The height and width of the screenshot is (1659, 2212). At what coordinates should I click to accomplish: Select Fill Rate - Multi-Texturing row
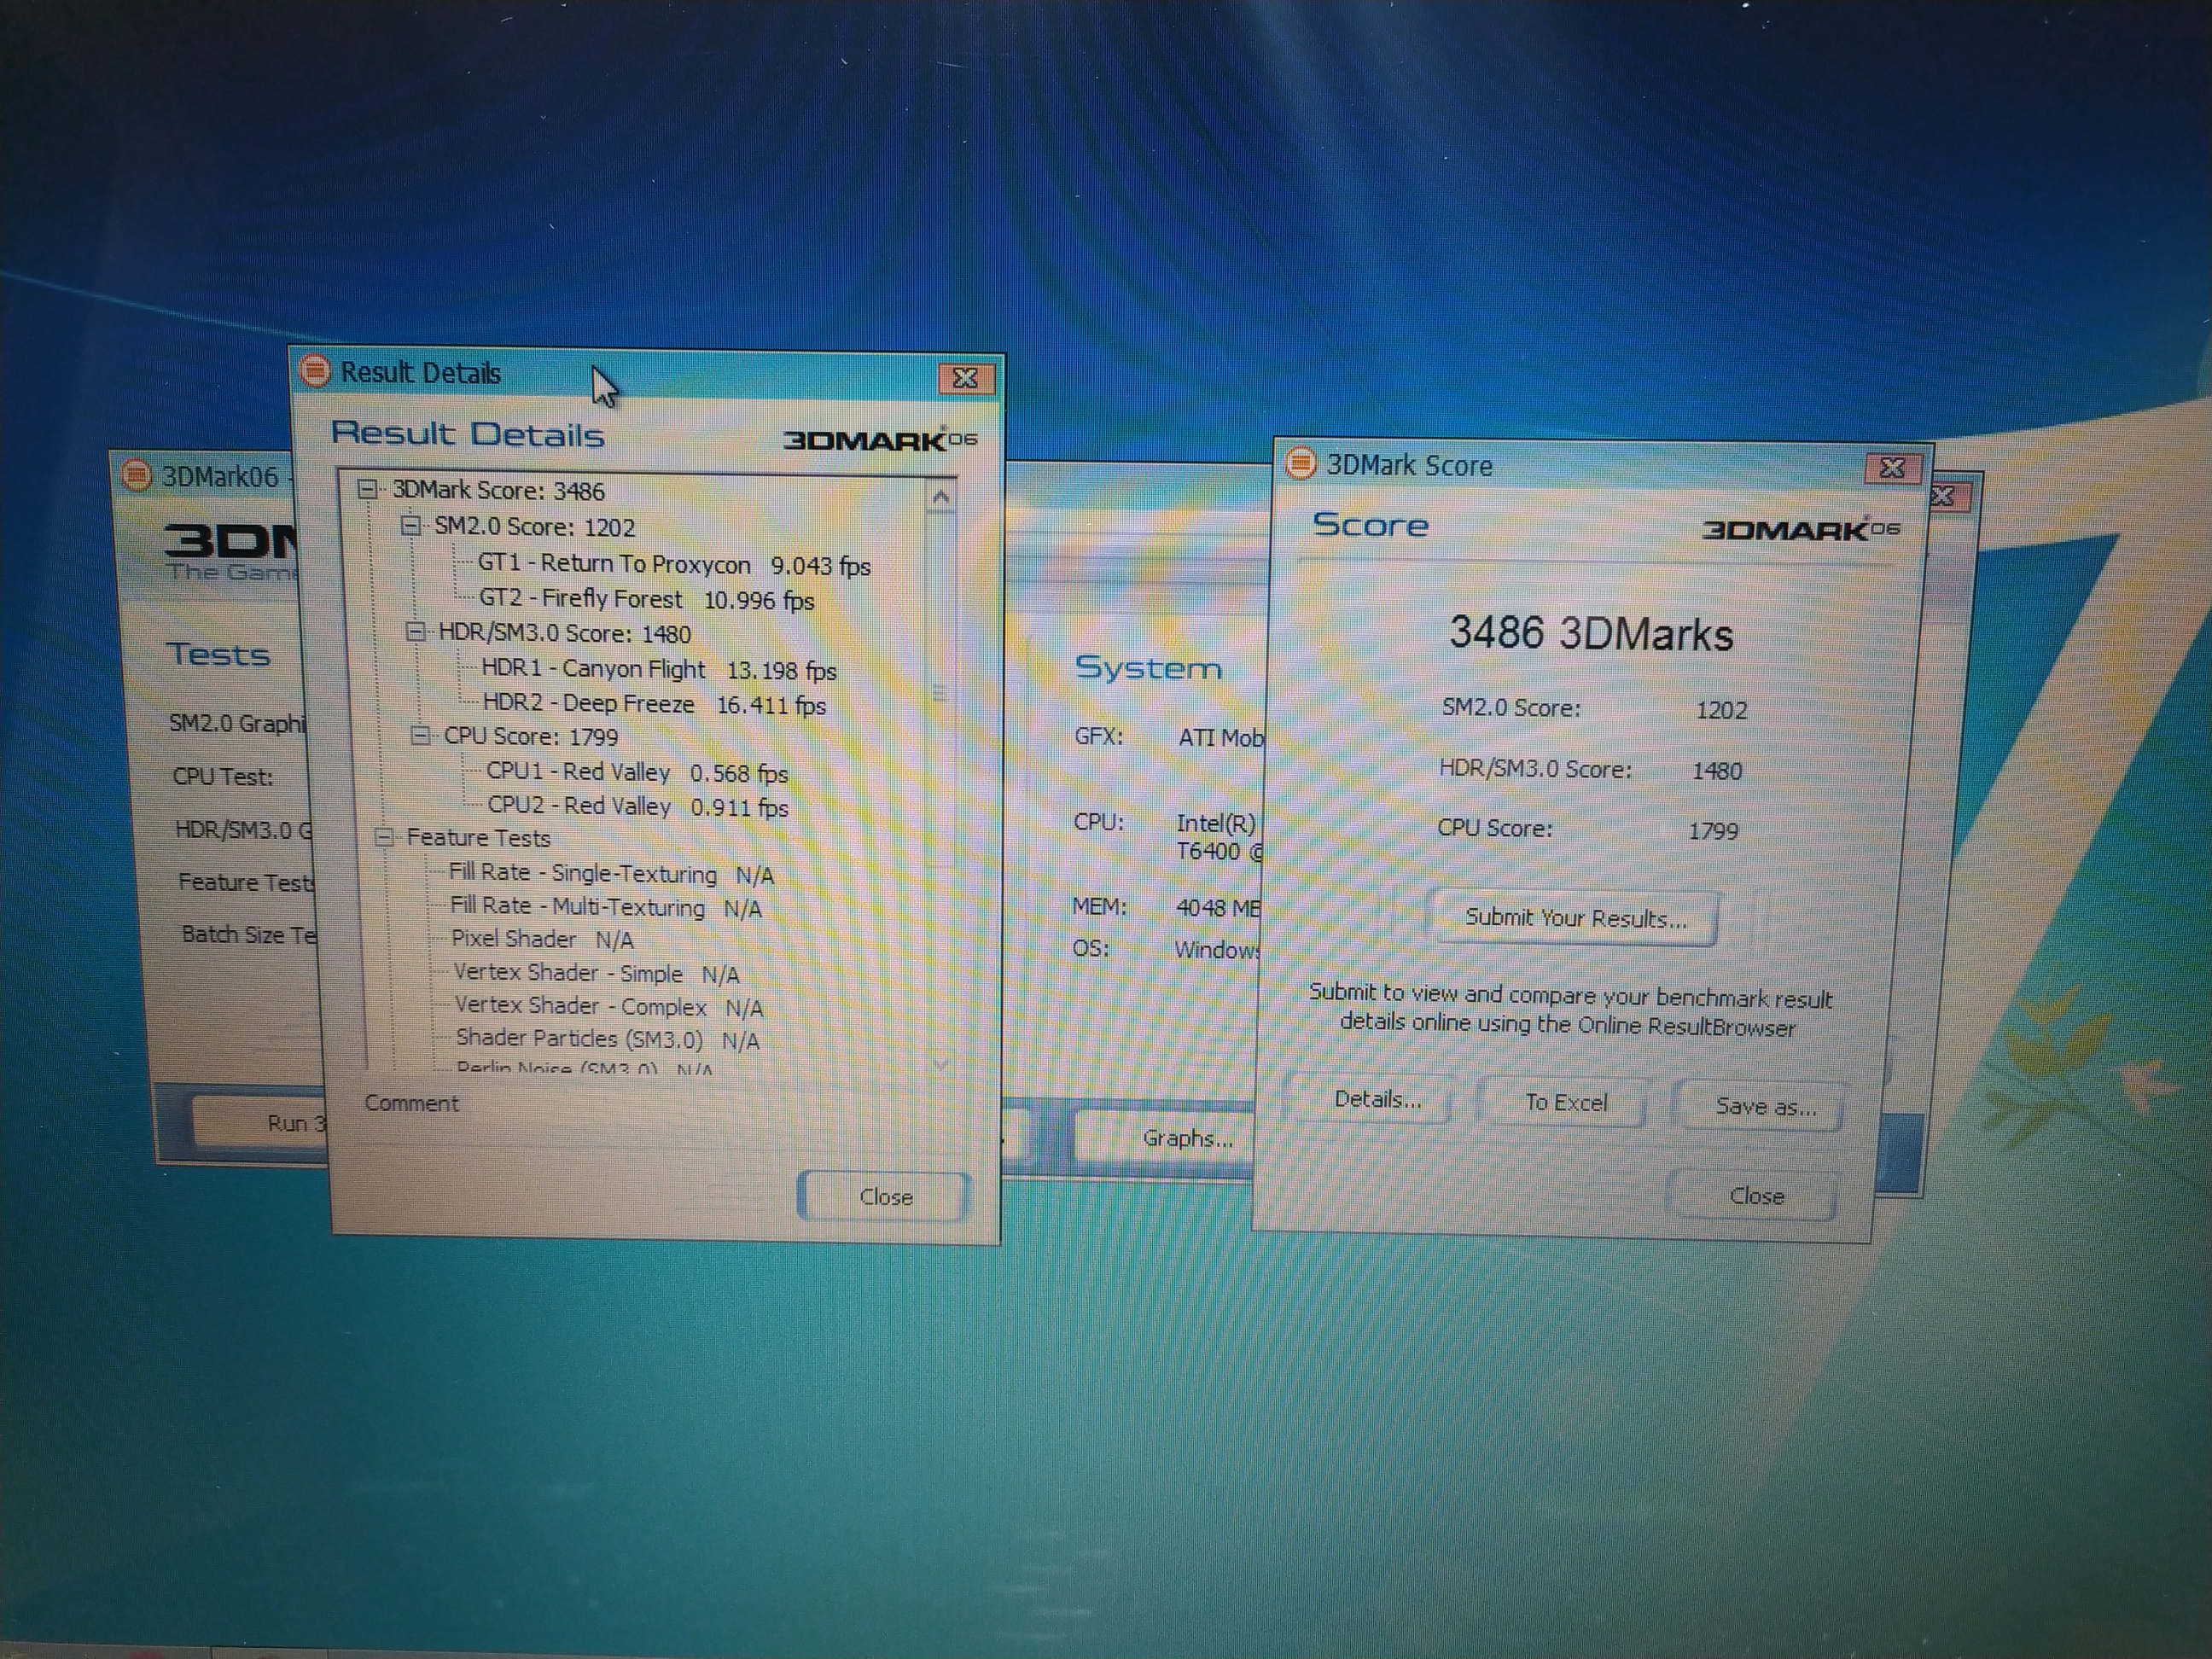[605, 907]
